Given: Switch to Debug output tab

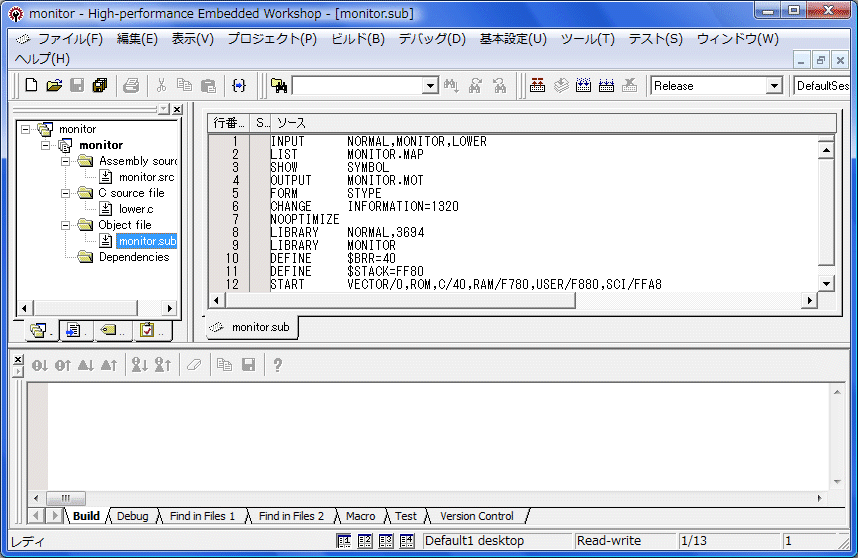Looking at the screenshot, I should [x=132, y=516].
